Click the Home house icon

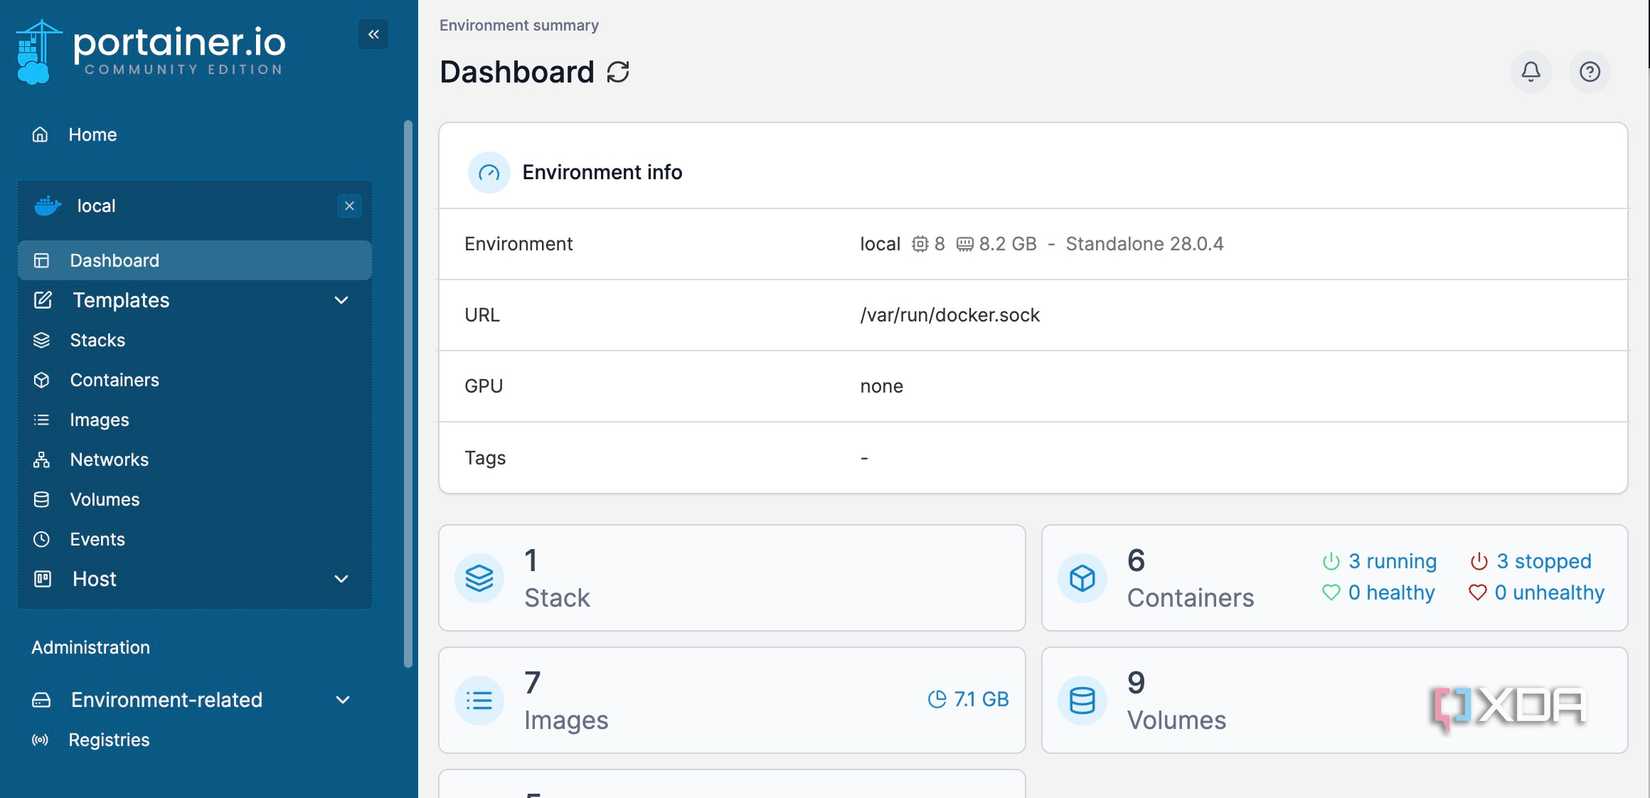tap(40, 134)
